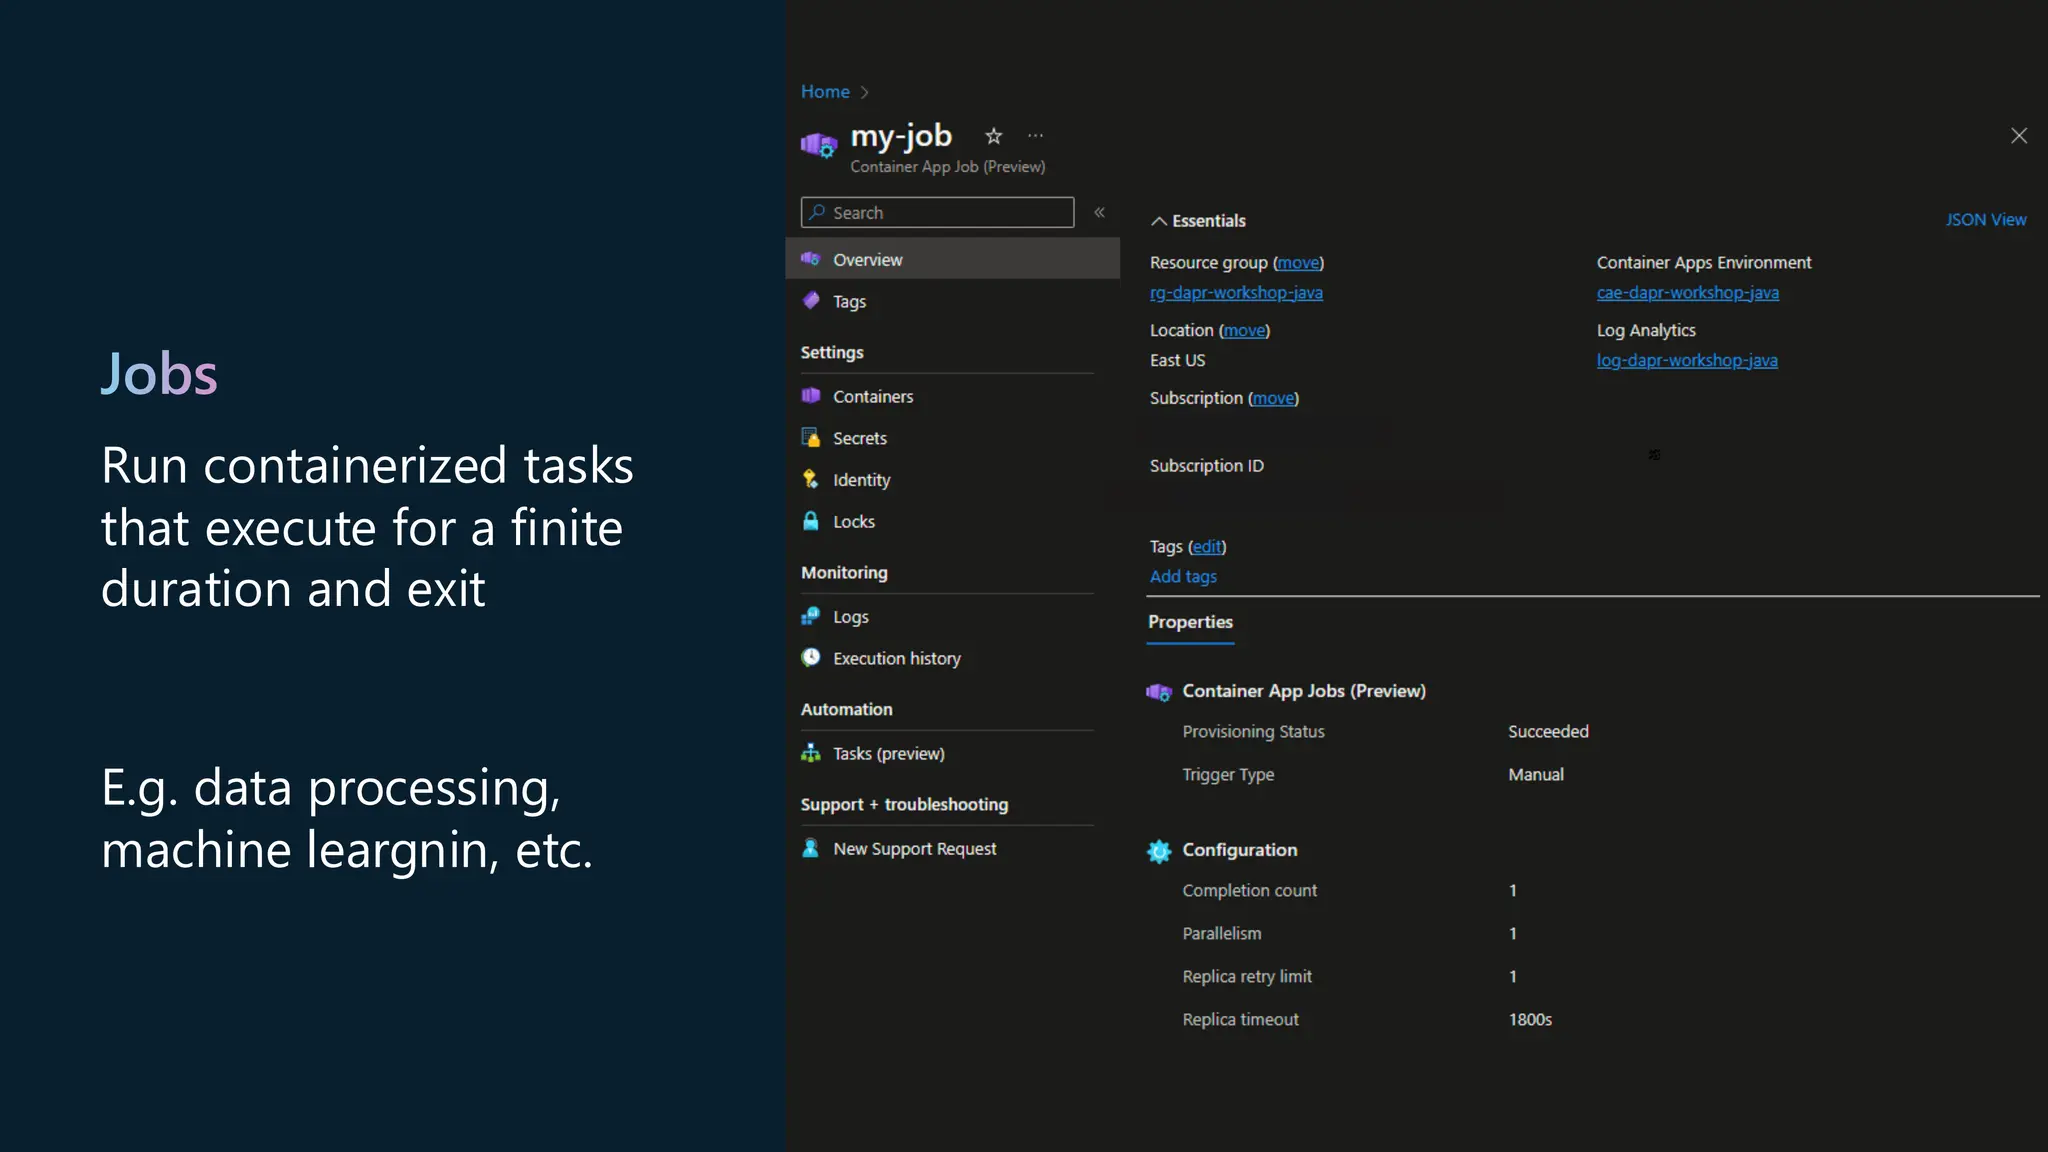Screen dimensions: 2048x1152
Task: Click the Secrets lock-document icon
Action: [810, 437]
